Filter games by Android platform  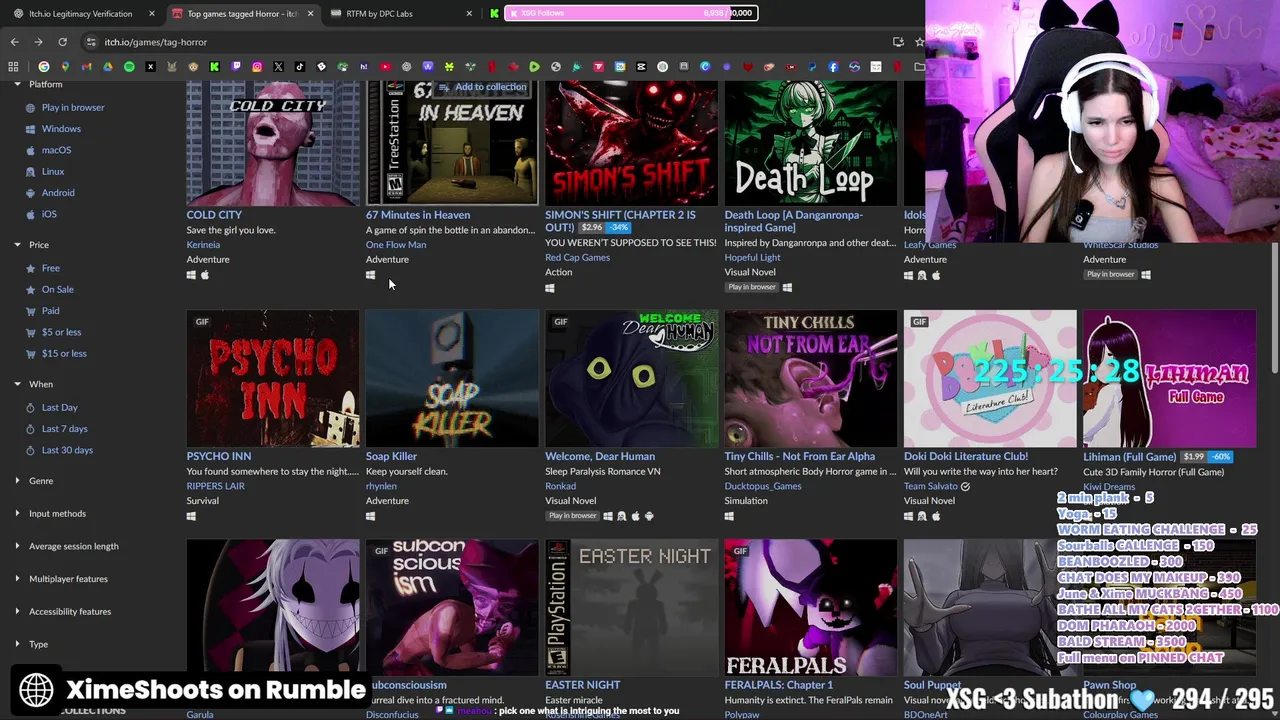[x=51, y=193]
